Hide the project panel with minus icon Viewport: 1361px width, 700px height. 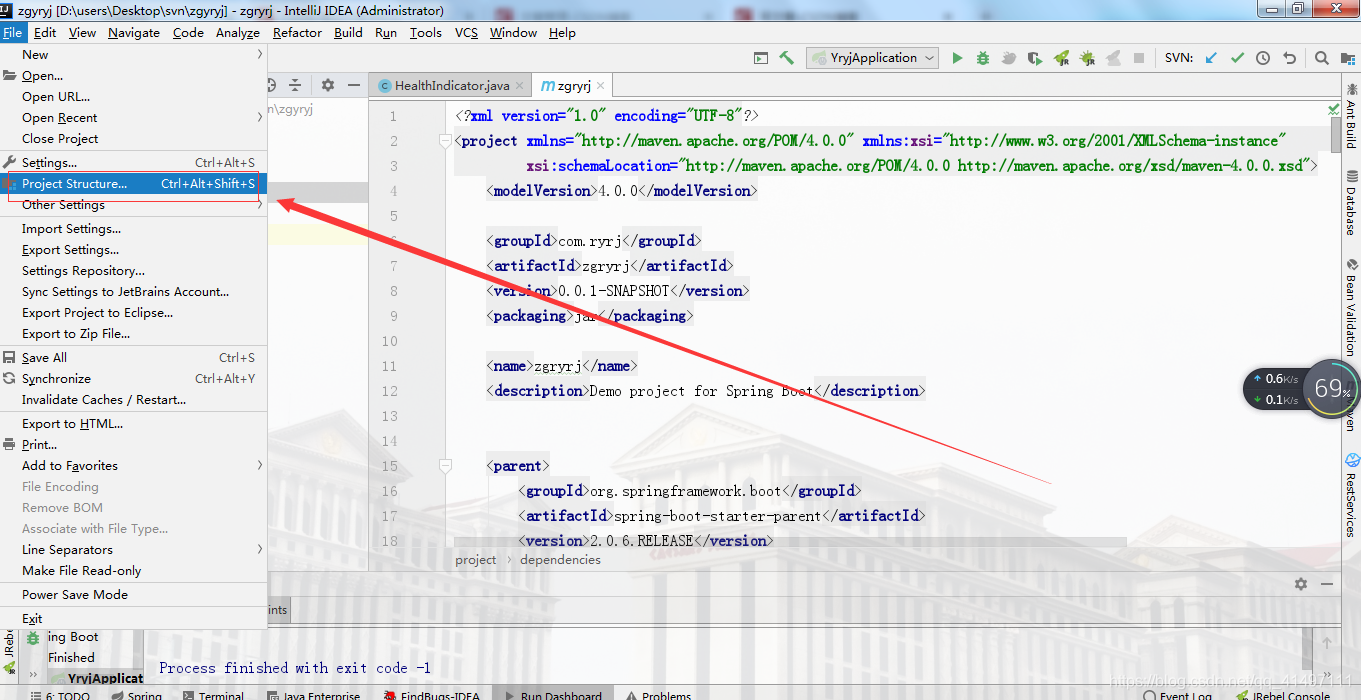click(353, 85)
